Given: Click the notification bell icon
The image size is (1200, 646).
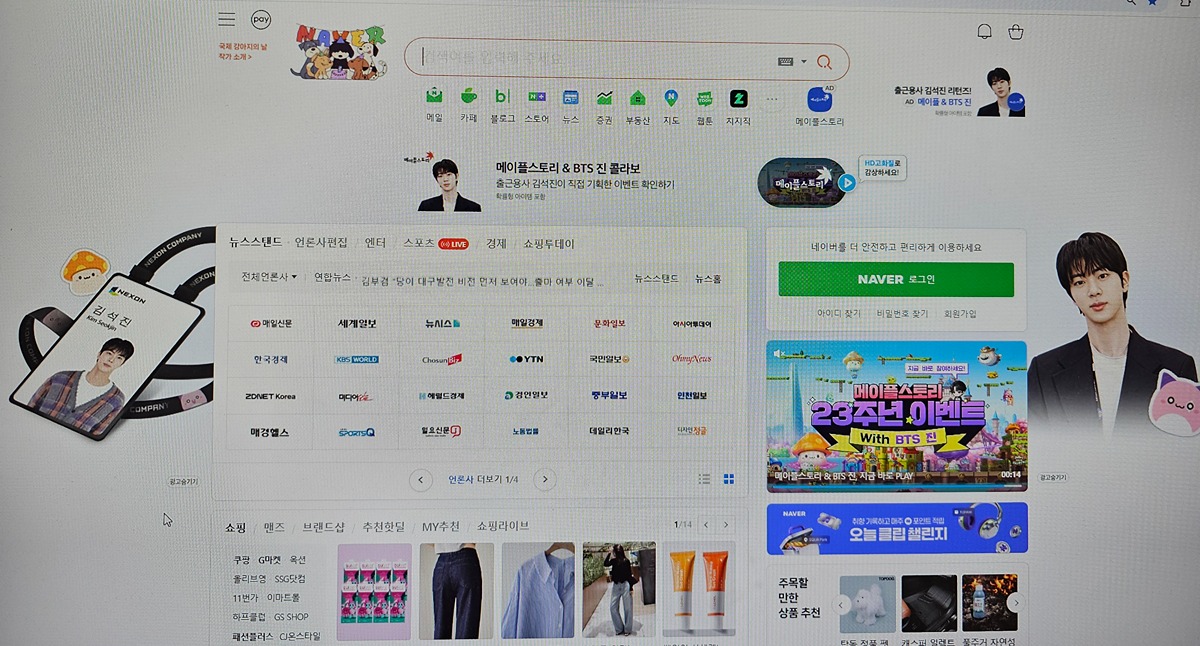Looking at the screenshot, I should (984, 32).
